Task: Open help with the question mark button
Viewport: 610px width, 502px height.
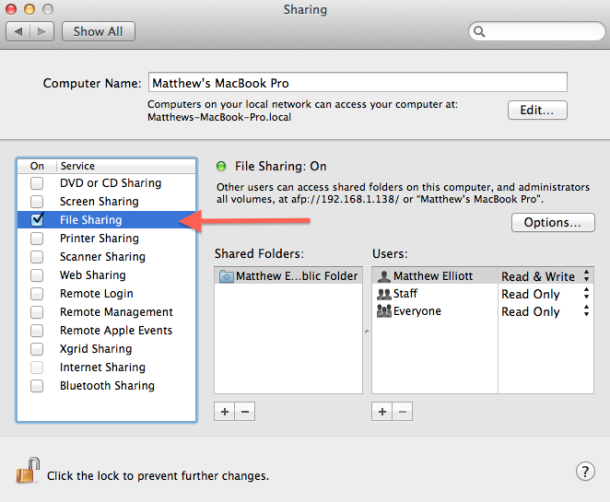Action: click(586, 472)
